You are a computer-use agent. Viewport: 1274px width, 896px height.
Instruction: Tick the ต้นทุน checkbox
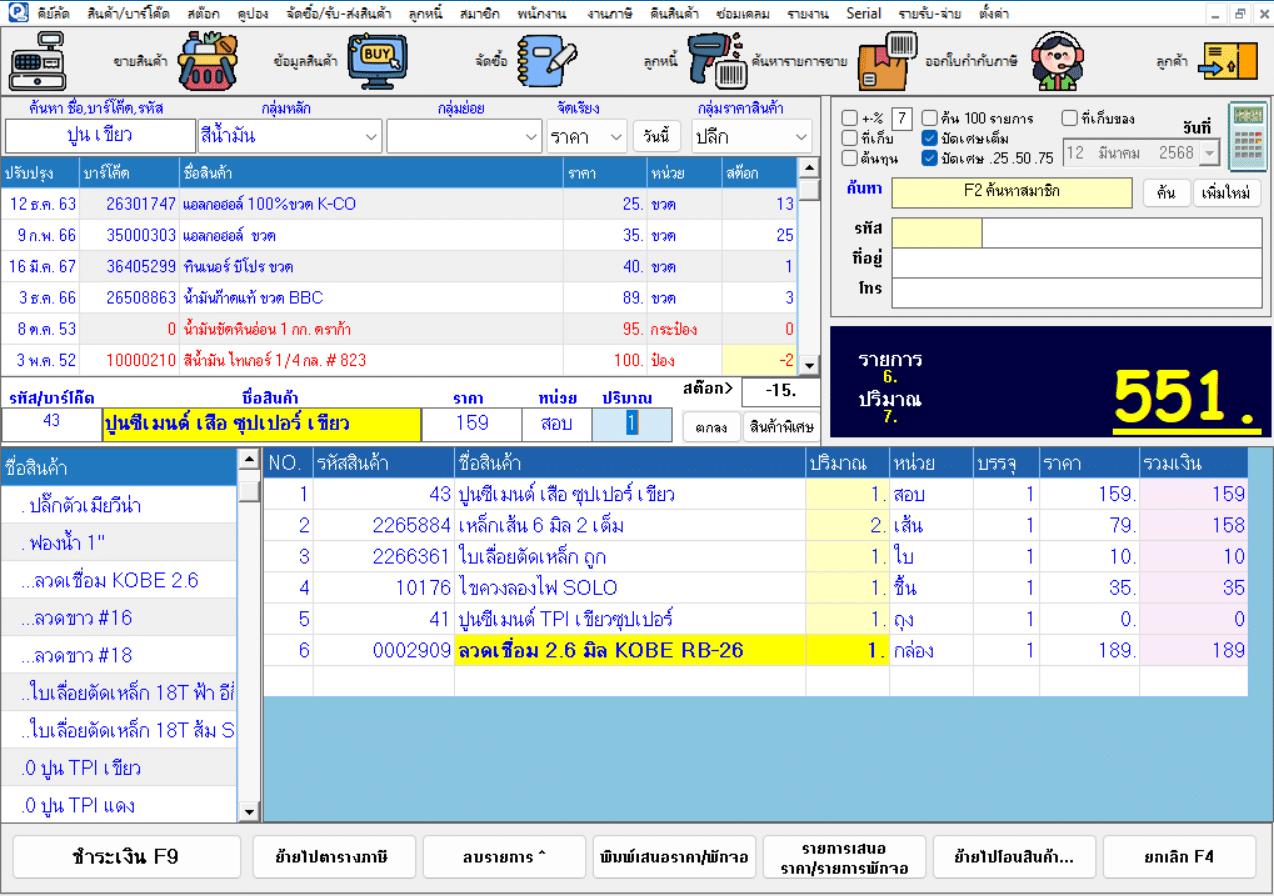850,158
